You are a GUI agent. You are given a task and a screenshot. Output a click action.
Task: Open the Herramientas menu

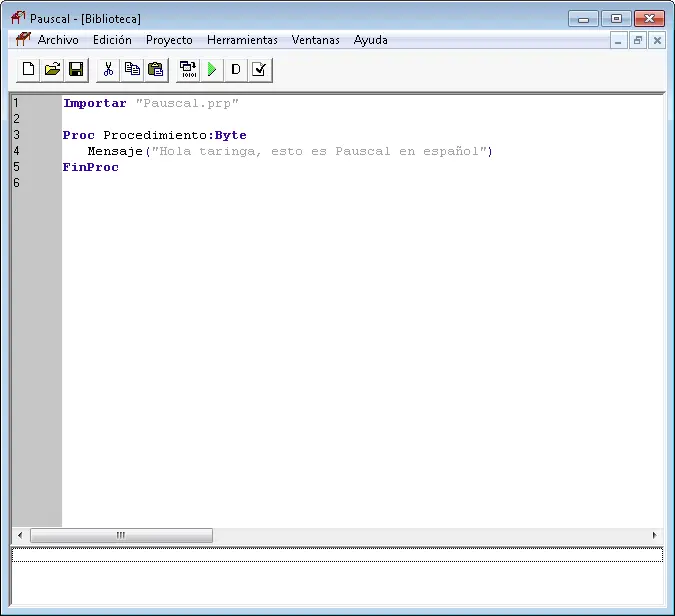242,40
